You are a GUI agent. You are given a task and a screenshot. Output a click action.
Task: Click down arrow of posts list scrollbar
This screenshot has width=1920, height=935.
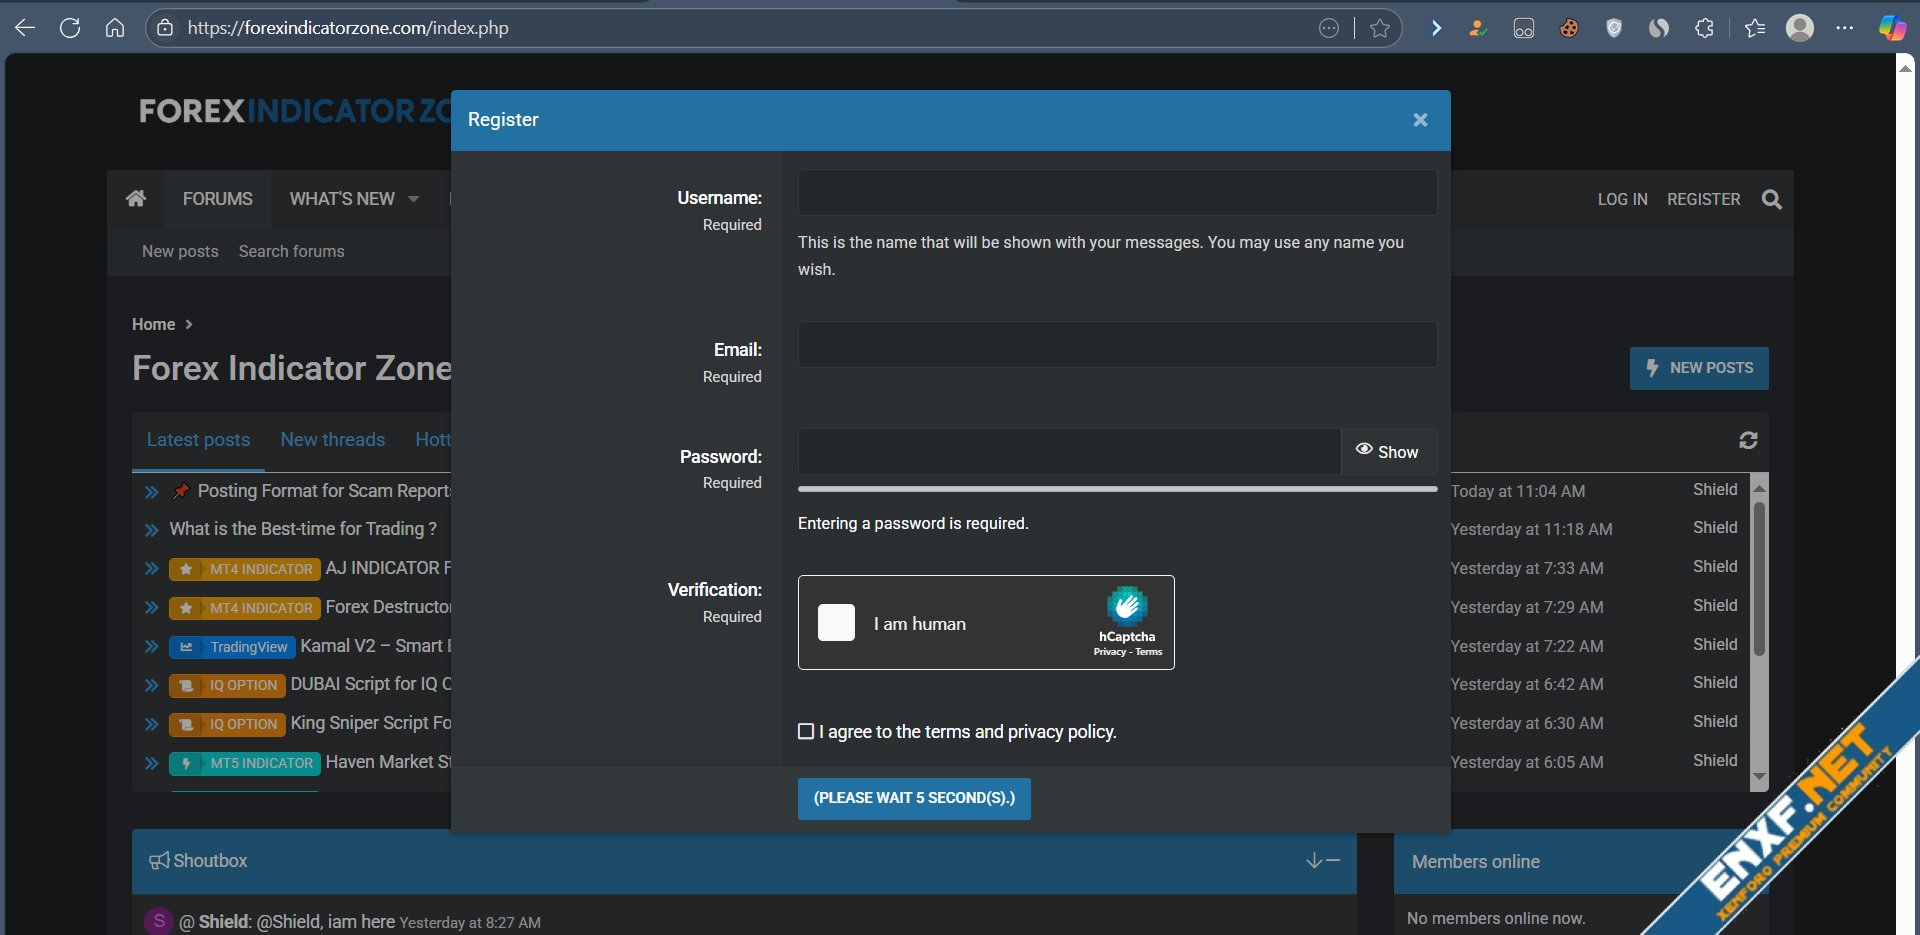coord(1760,778)
